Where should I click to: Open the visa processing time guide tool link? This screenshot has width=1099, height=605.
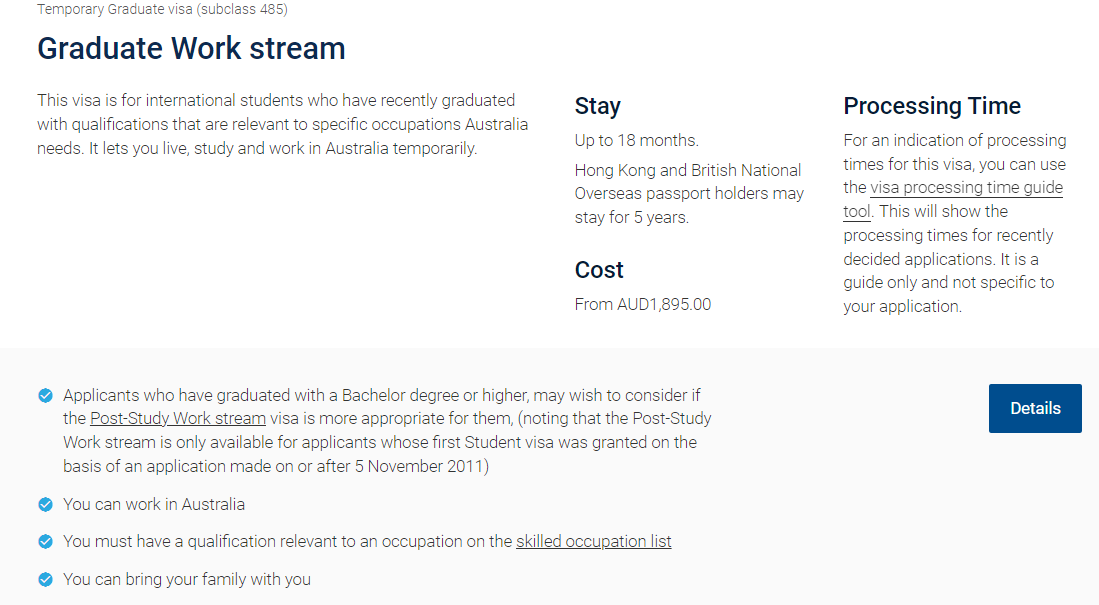pos(966,188)
